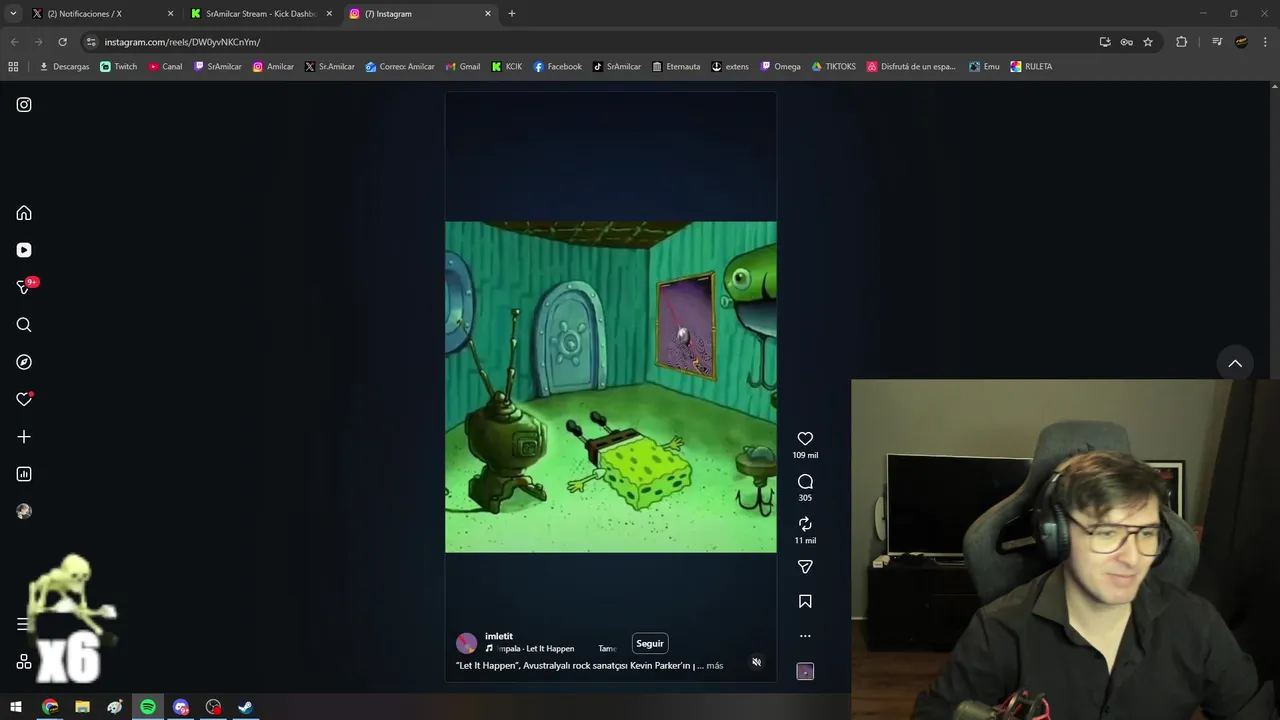Open the dashboard chart icon in sidebar
Image resolution: width=1280 pixels, height=720 pixels.
pyautogui.click(x=24, y=474)
